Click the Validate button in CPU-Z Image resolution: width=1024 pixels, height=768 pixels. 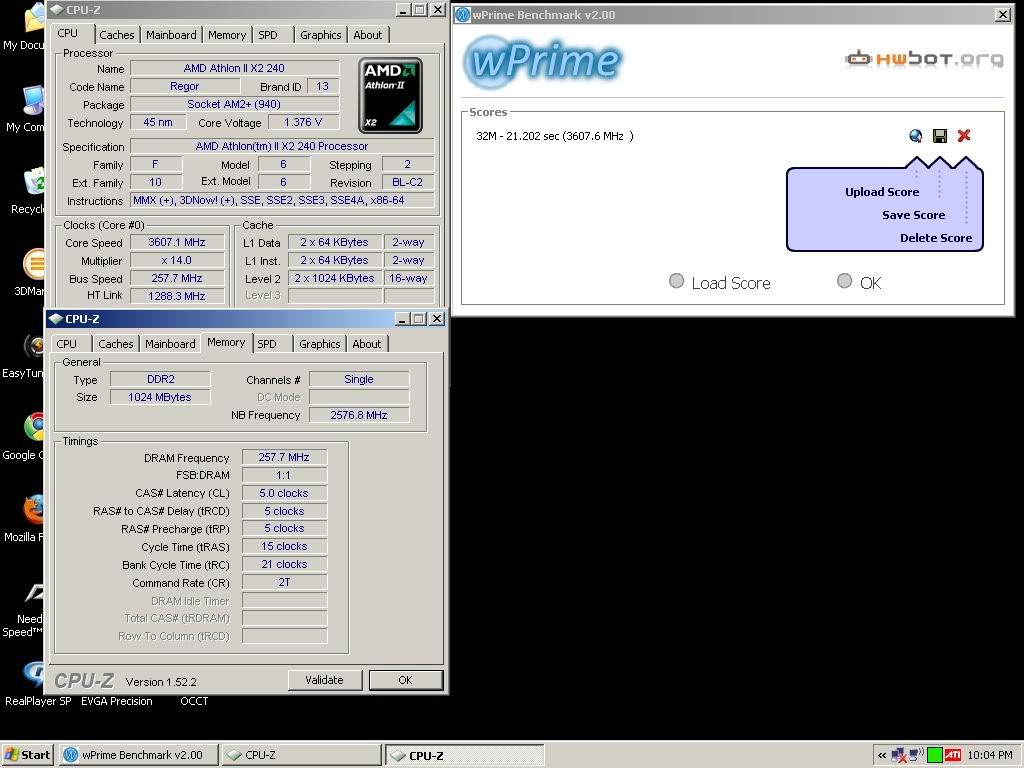[325, 679]
